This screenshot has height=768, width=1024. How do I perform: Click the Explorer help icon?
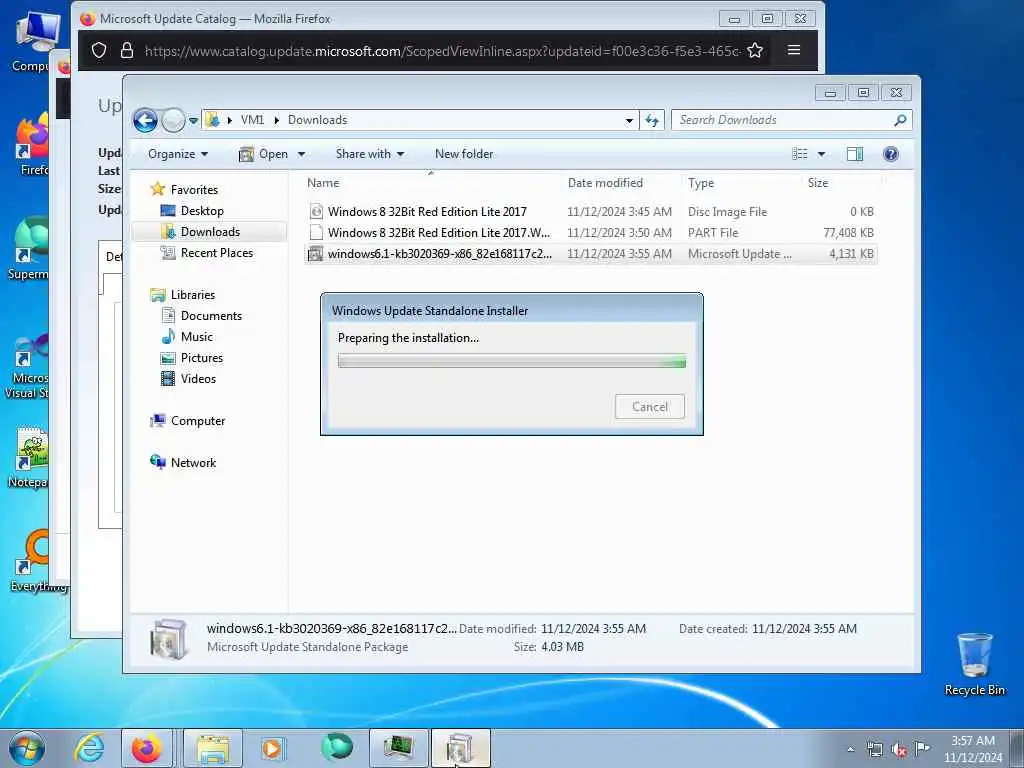(x=890, y=154)
